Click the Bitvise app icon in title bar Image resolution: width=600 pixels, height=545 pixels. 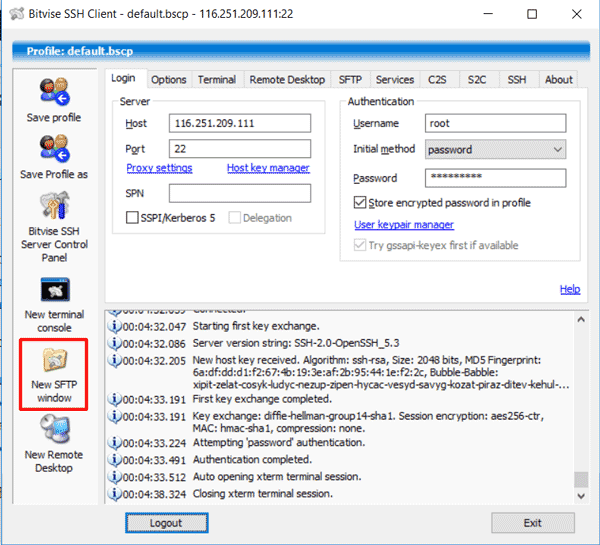coord(16,14)
